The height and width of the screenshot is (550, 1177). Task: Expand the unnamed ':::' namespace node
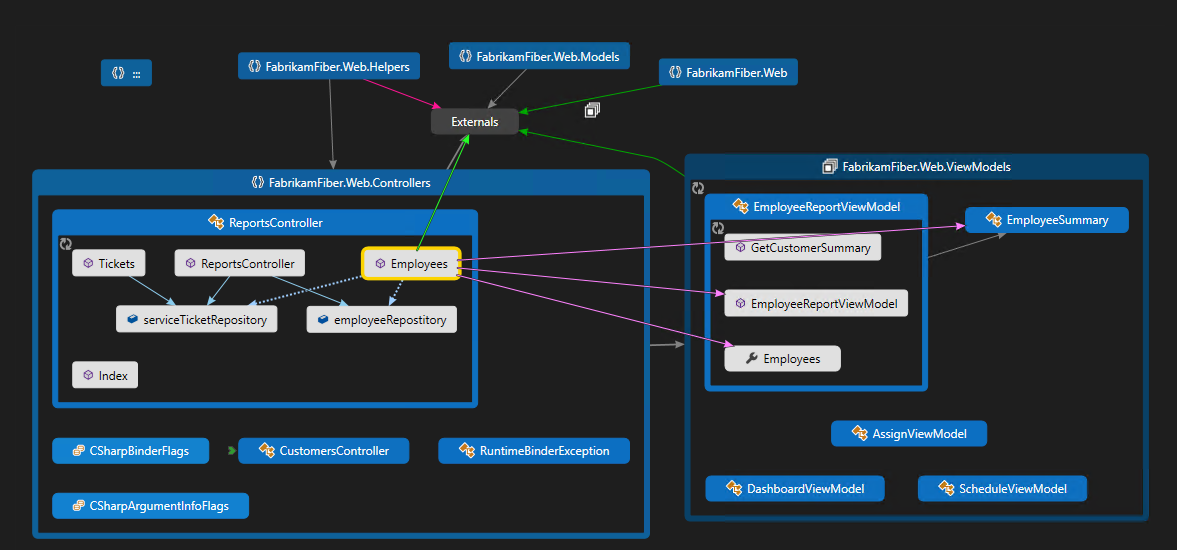pyautogui.click(x=126, y=73)
